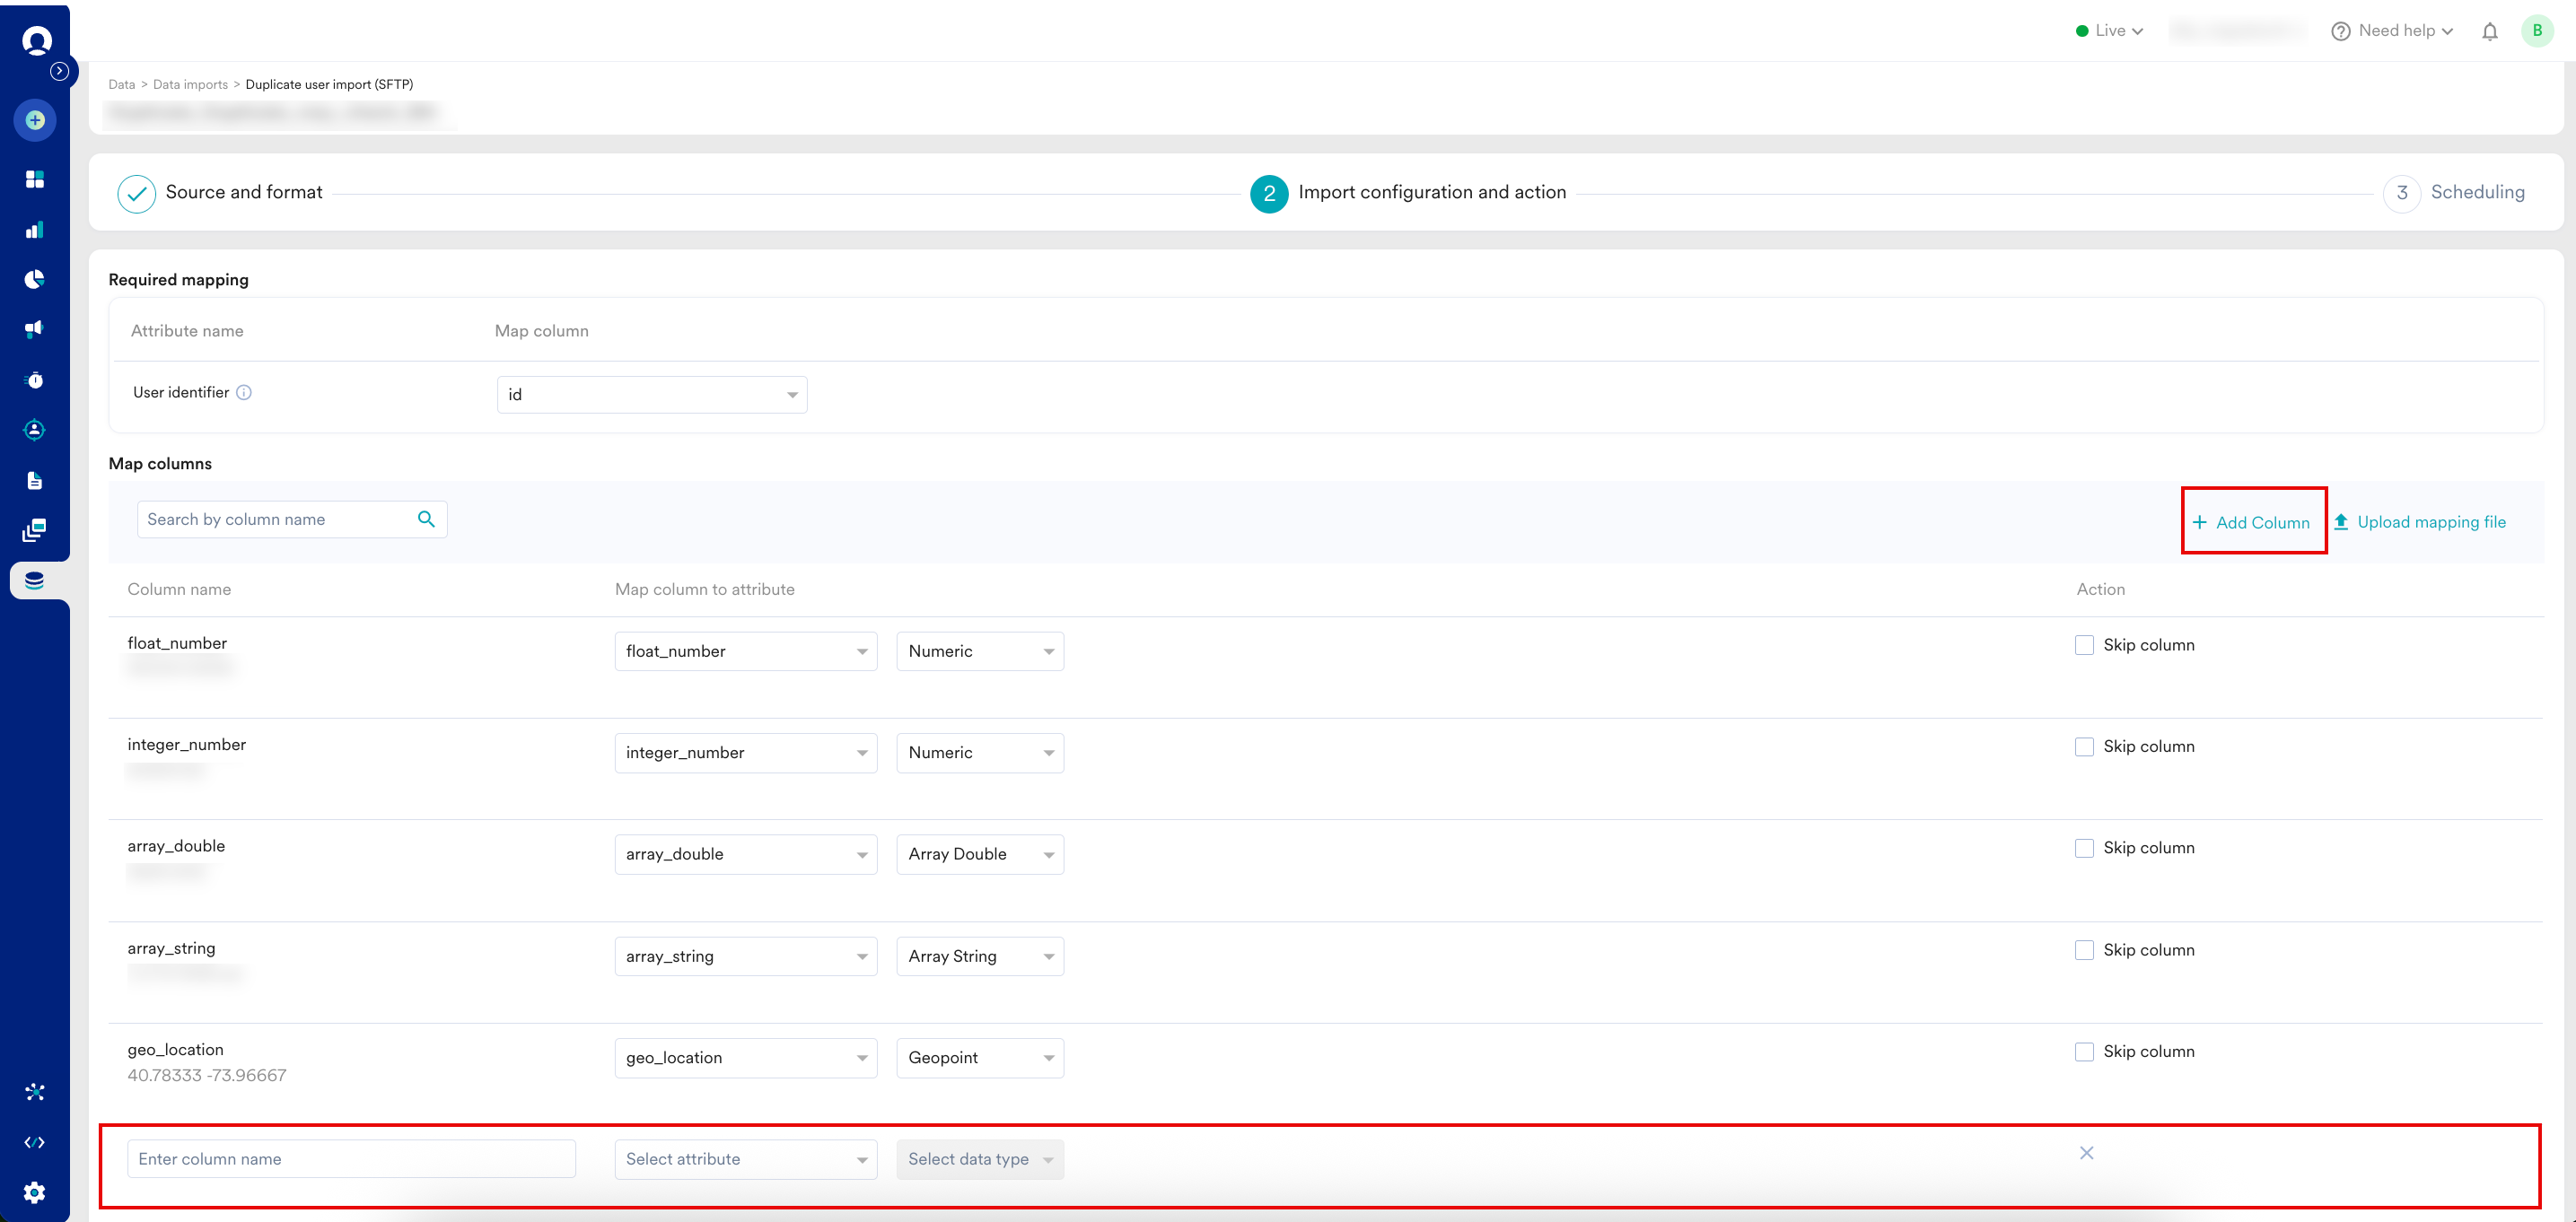Click the Enter column name field
2576x1222 pixels.
351,1159
